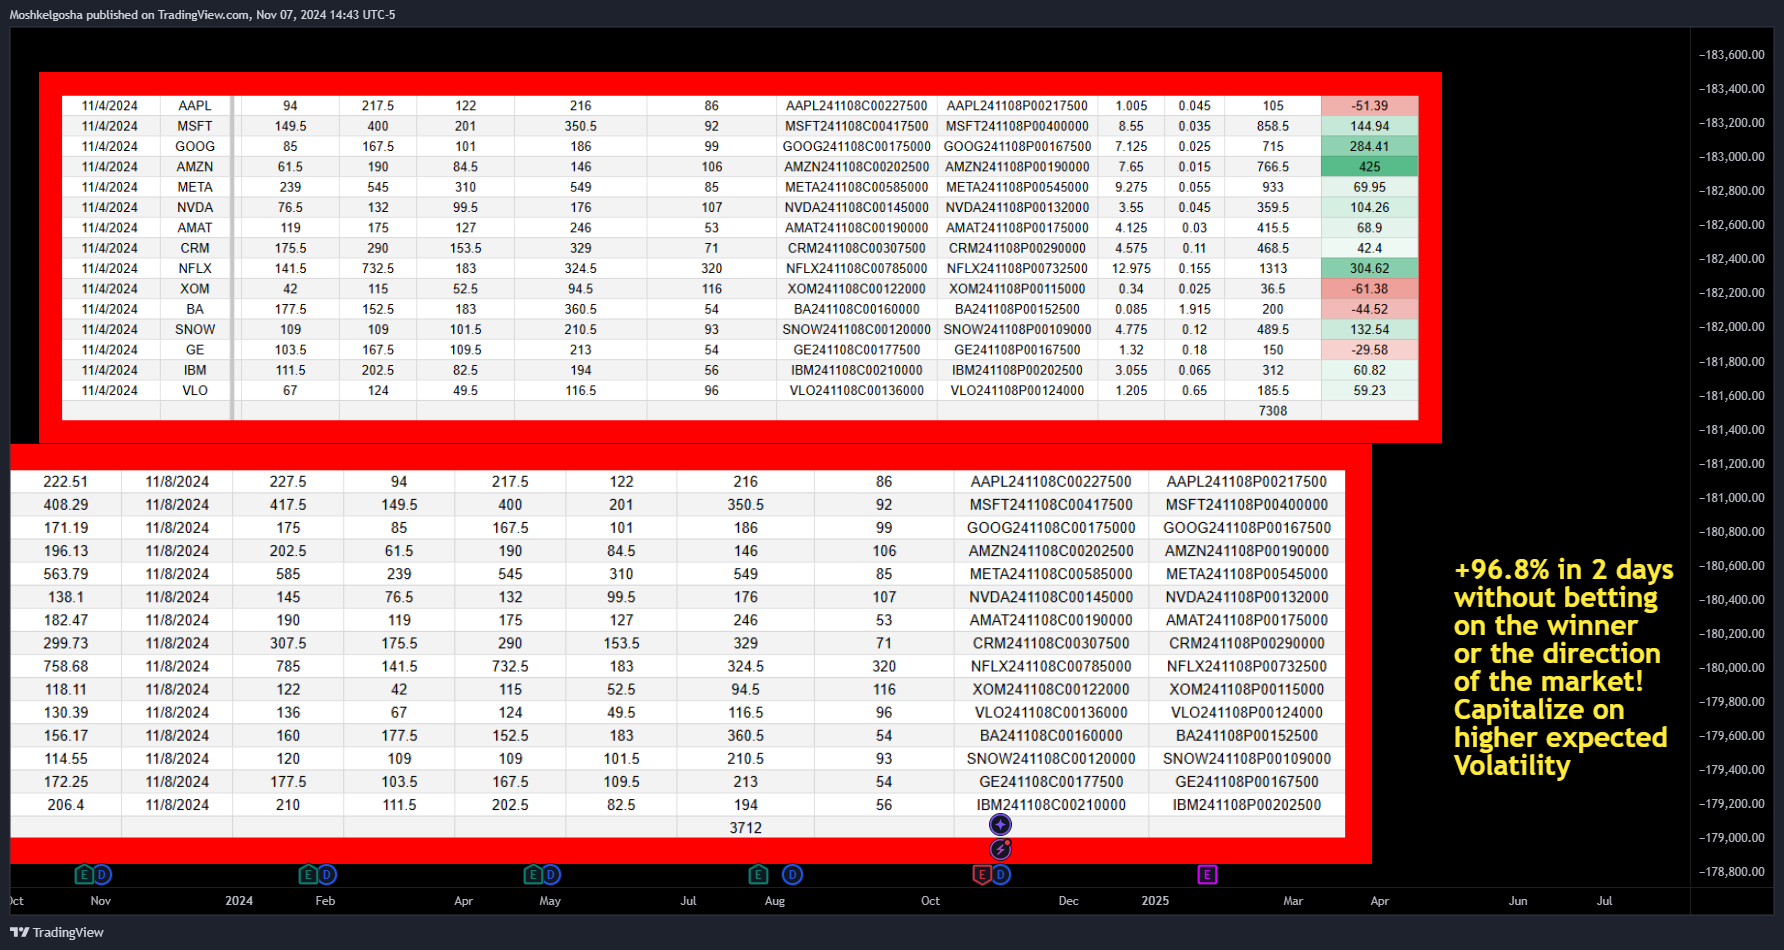Click the 206.4 price cell
Screen dimensions: 1784x950
(65, 805)
